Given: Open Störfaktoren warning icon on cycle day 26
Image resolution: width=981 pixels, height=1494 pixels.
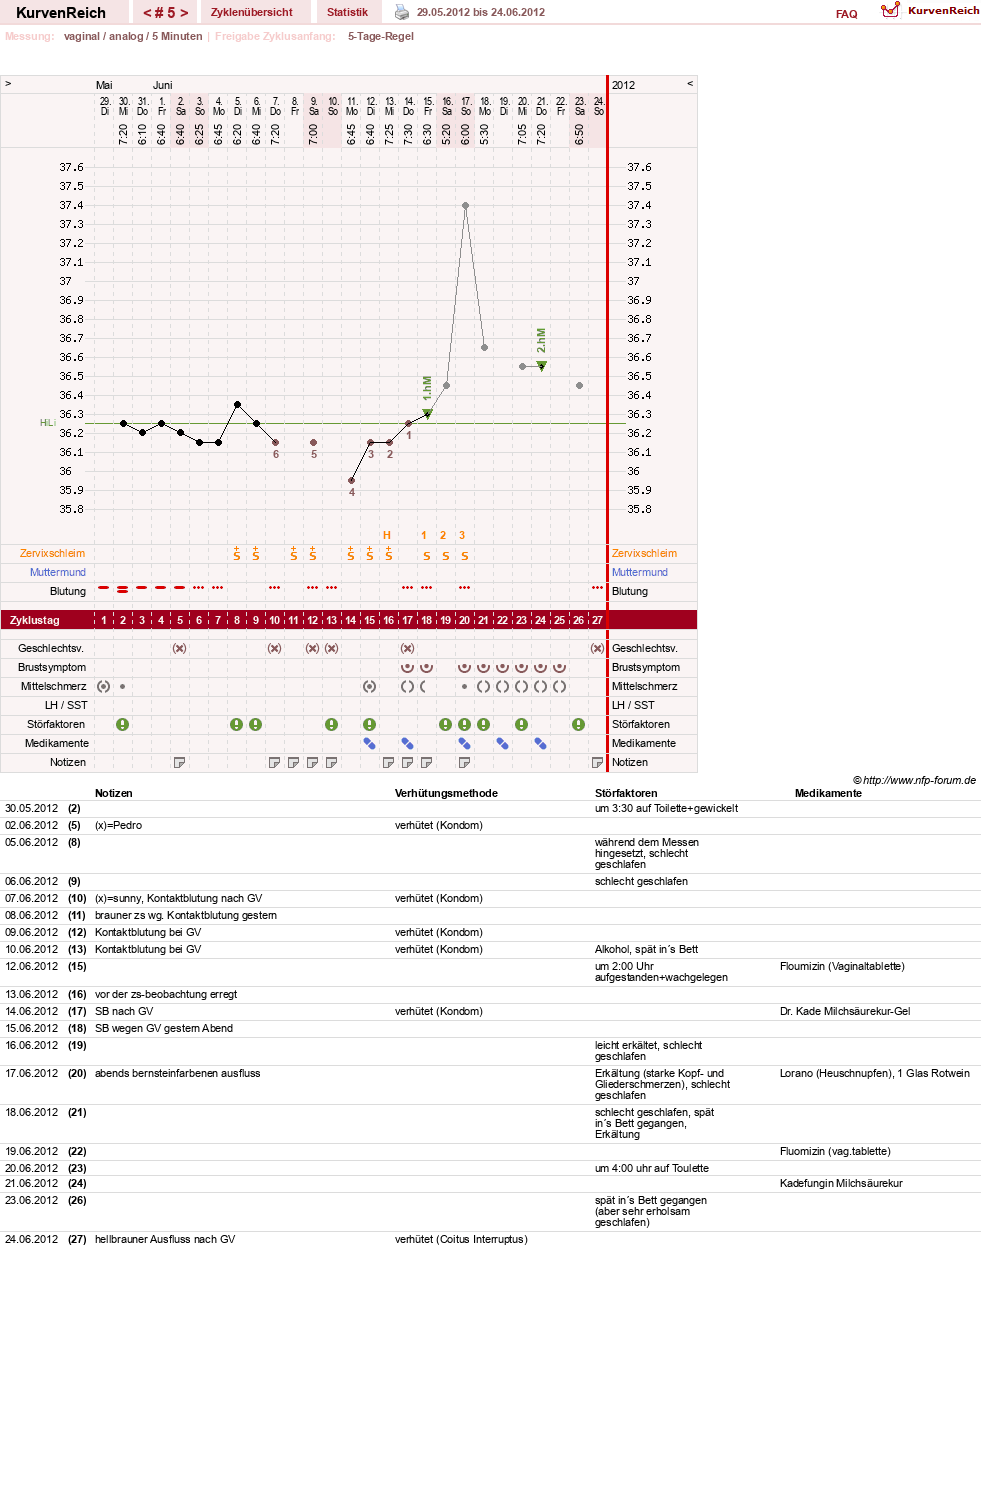Looking at the screenshot, I should click(579, 724).
